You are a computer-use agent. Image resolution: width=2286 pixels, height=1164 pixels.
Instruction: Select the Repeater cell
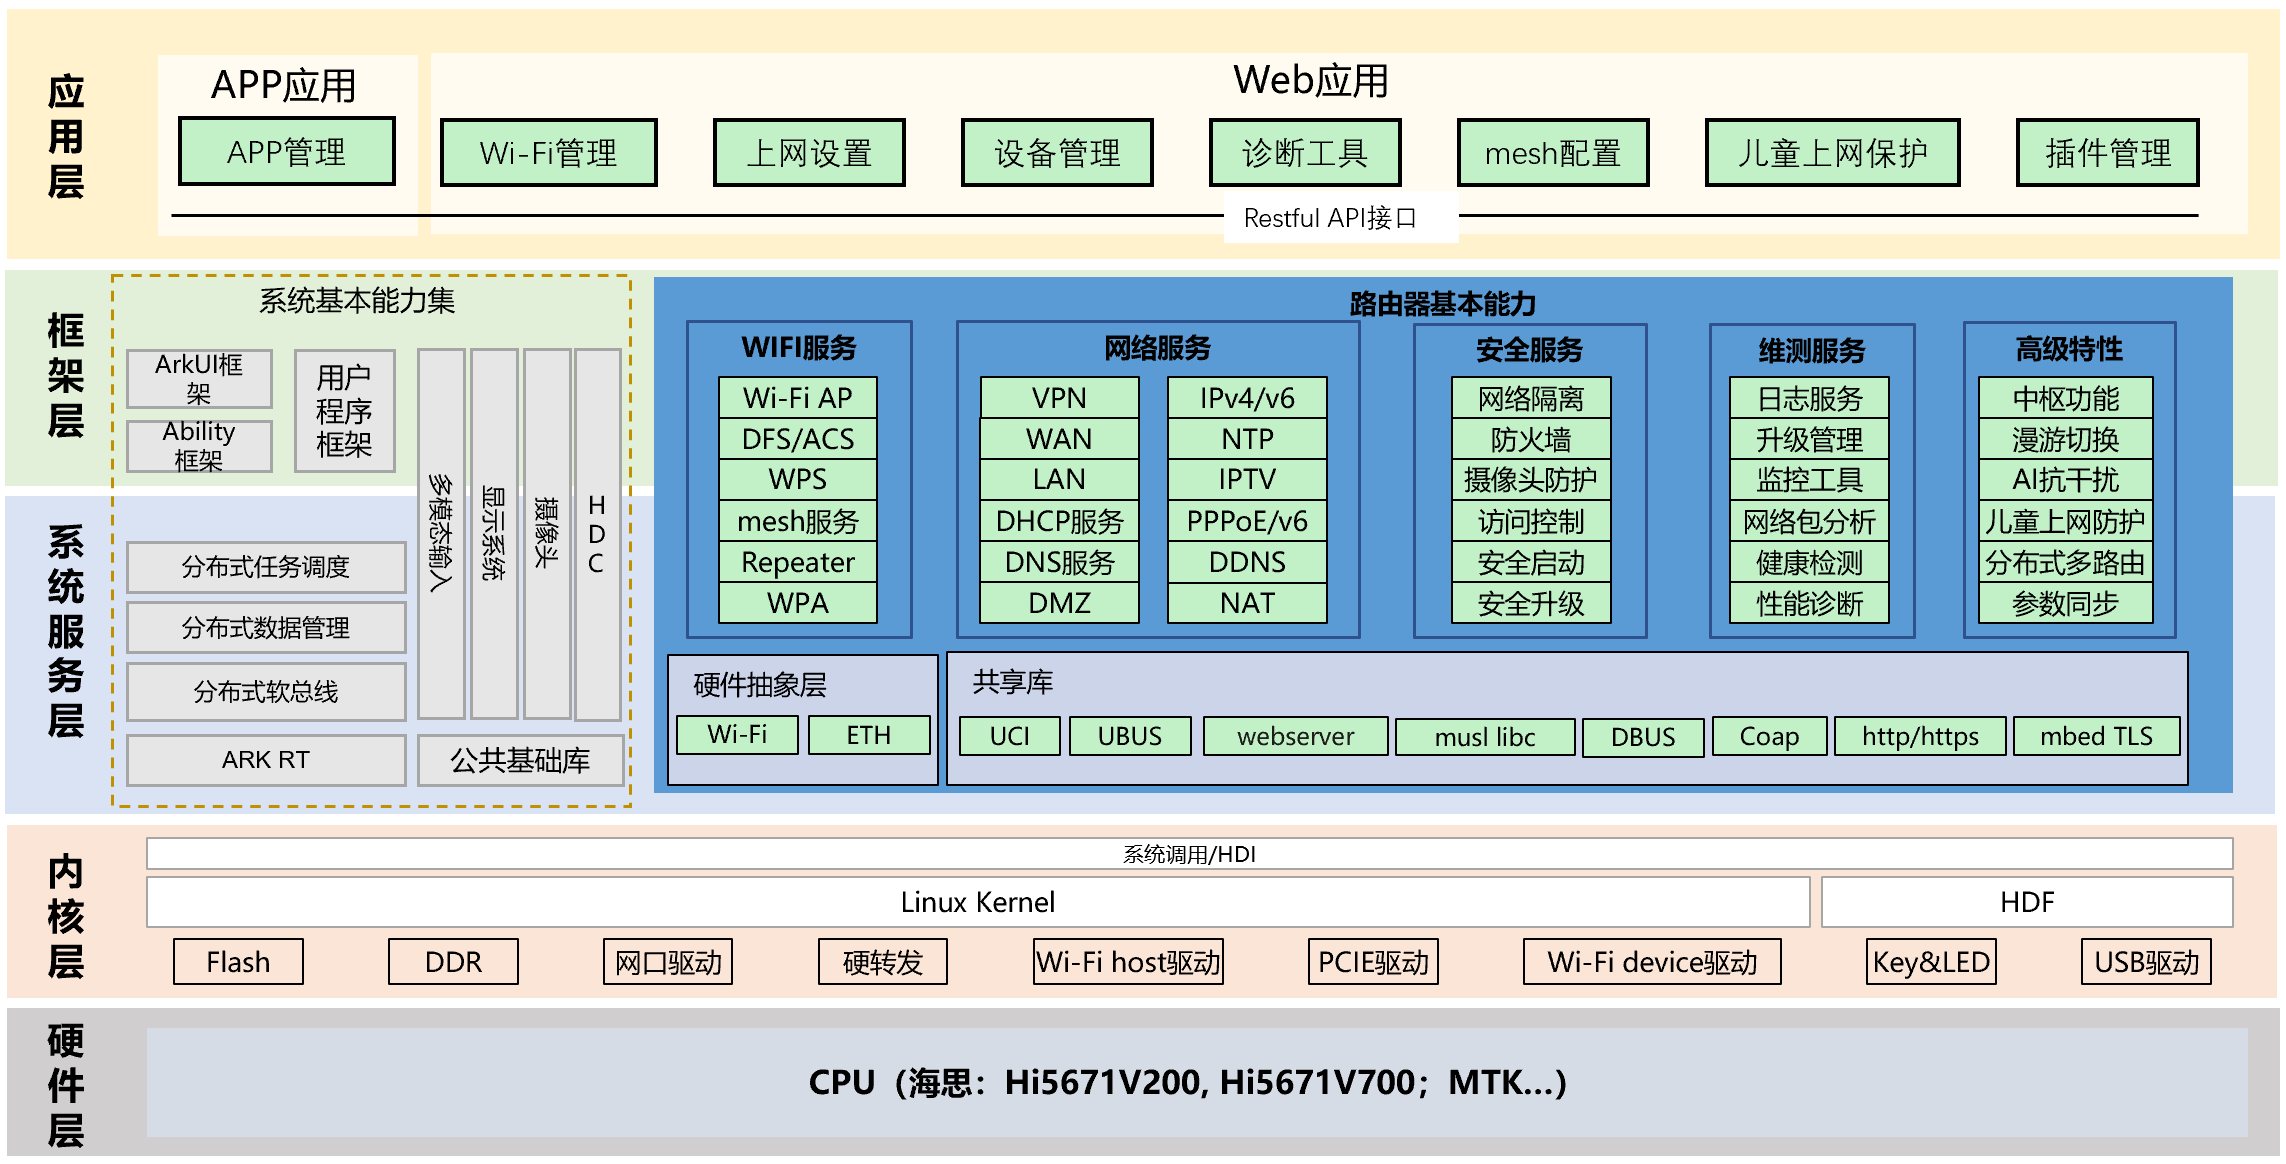pos(798,562)
